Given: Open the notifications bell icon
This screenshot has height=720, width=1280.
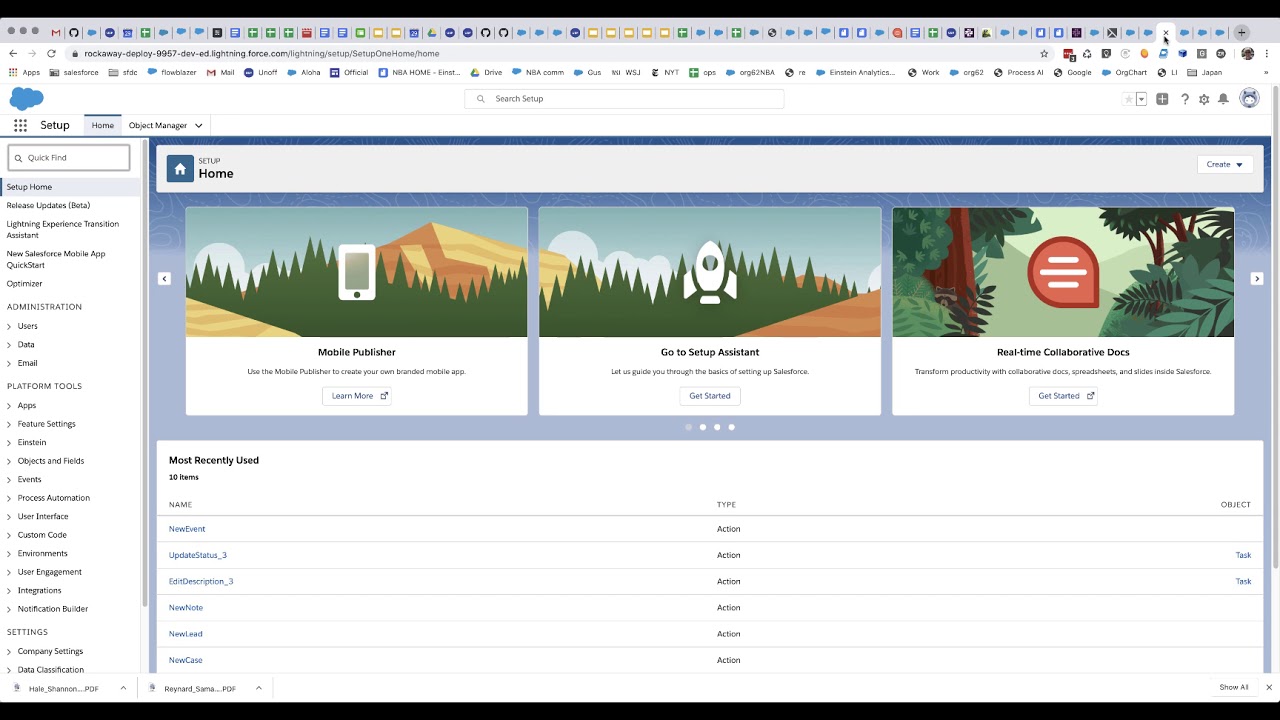Looking at the screenshot, I should [1223, 99].
